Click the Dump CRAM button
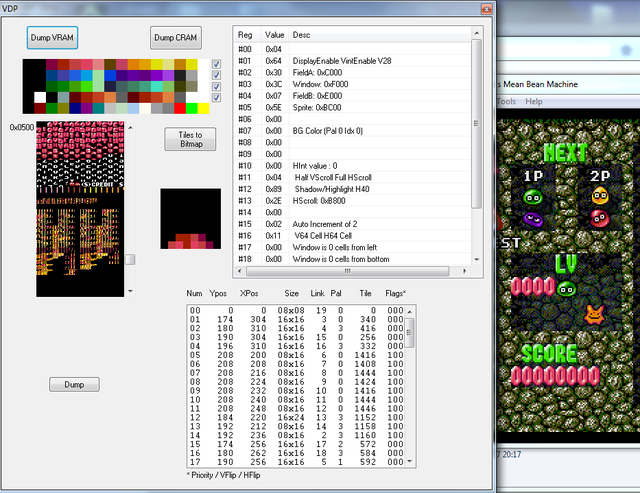This screenshot has height=493, width=640. [176, 38]
